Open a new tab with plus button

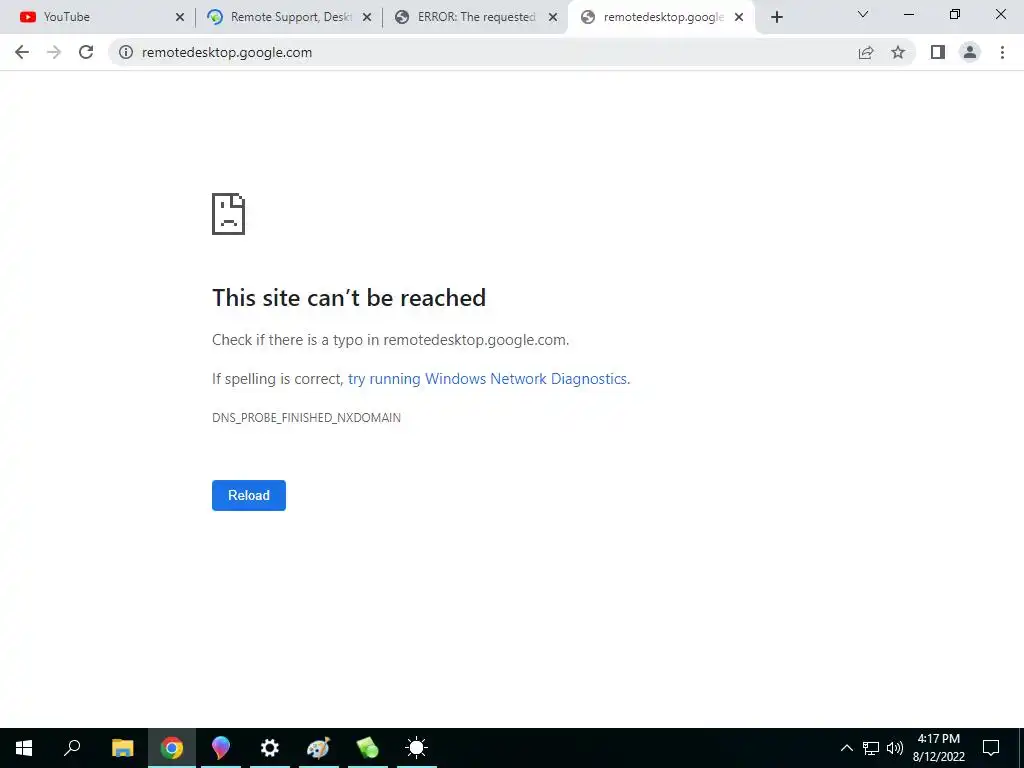(776, 17)
